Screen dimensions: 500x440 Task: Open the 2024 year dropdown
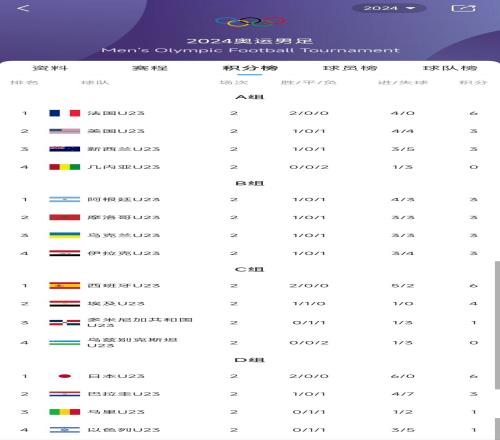click(389, 8)
